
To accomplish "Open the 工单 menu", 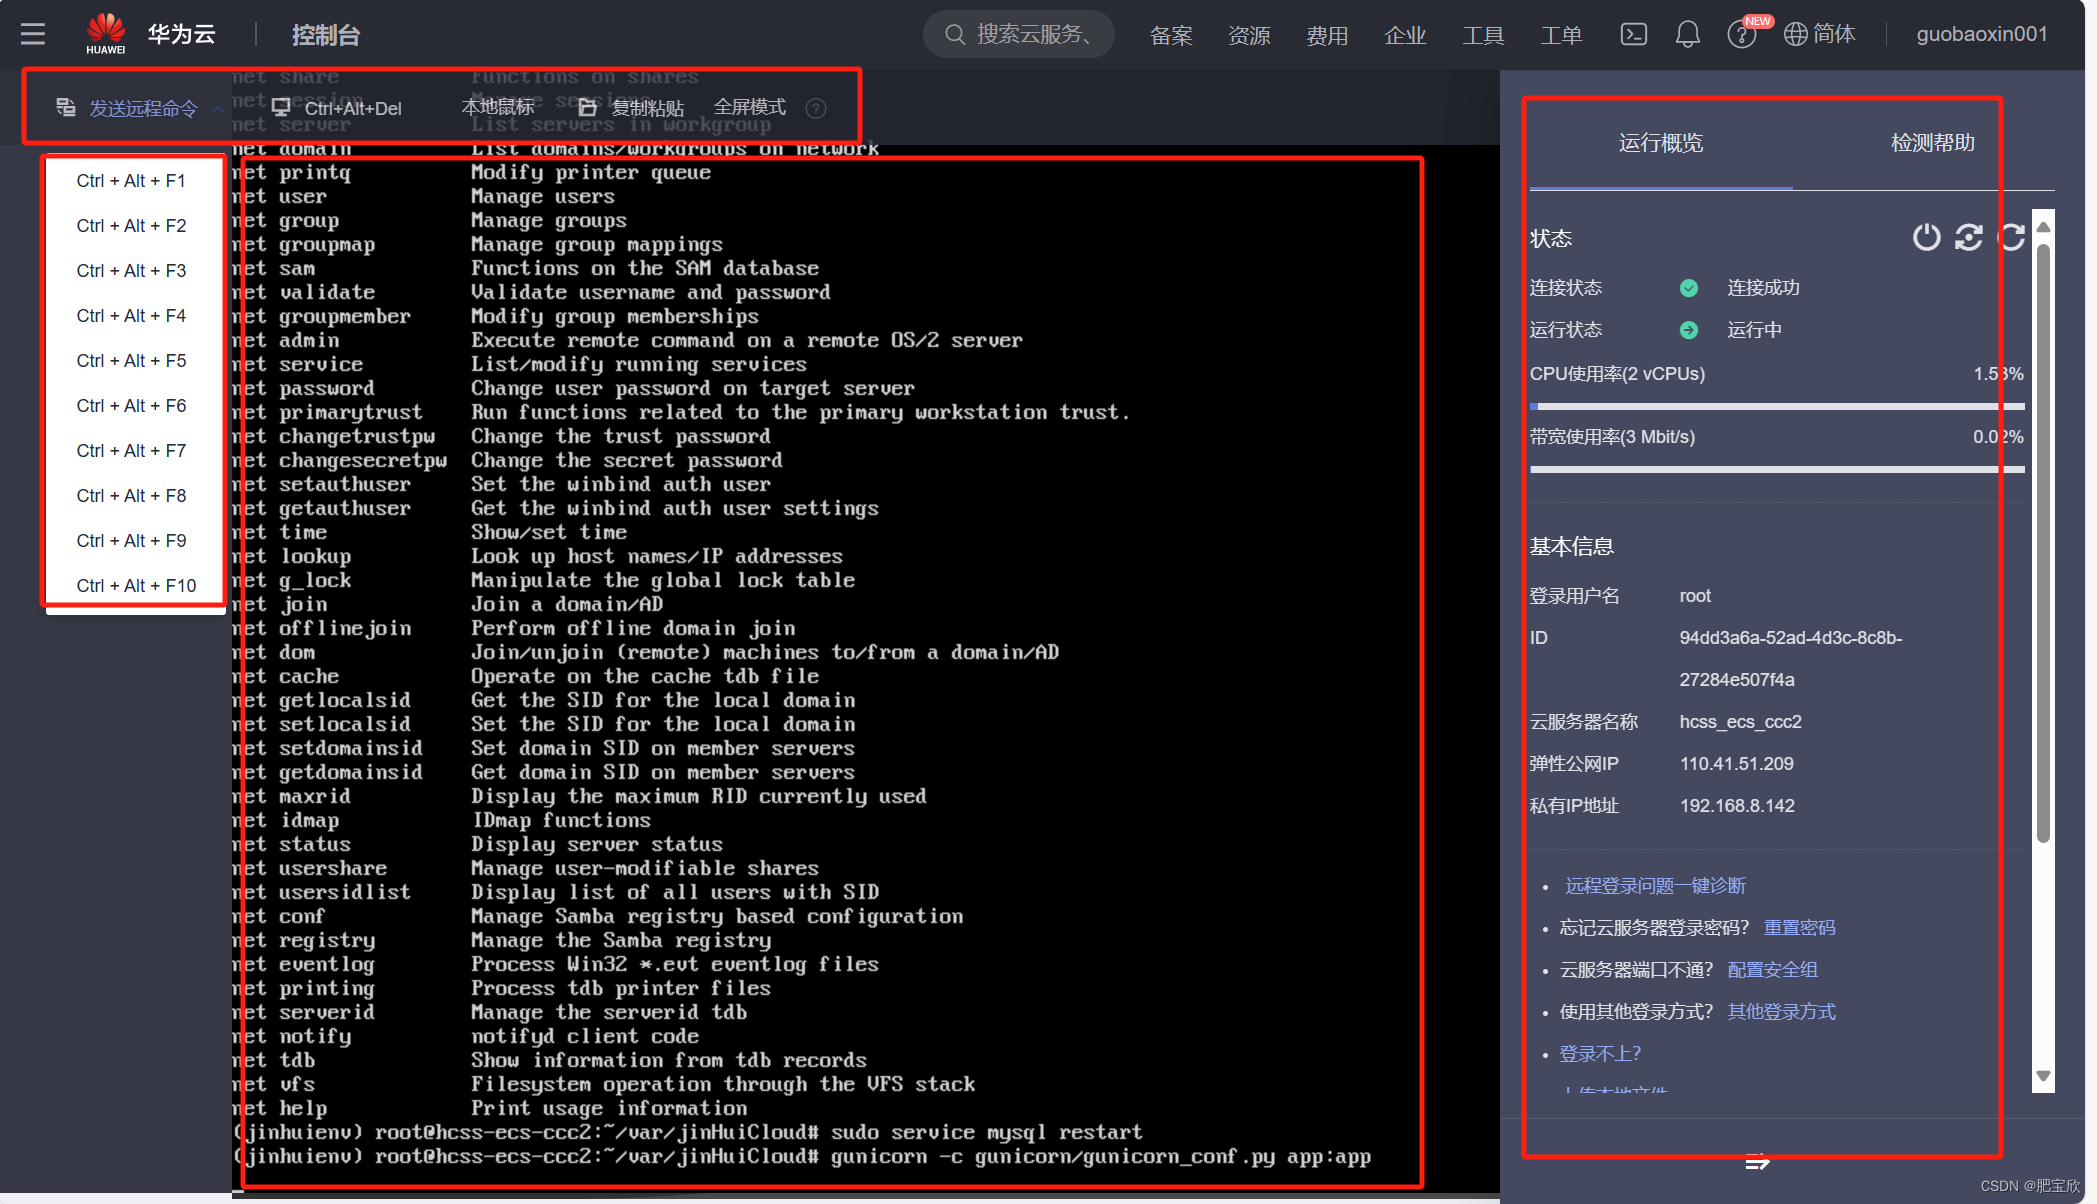I will tap(1561, 36).
